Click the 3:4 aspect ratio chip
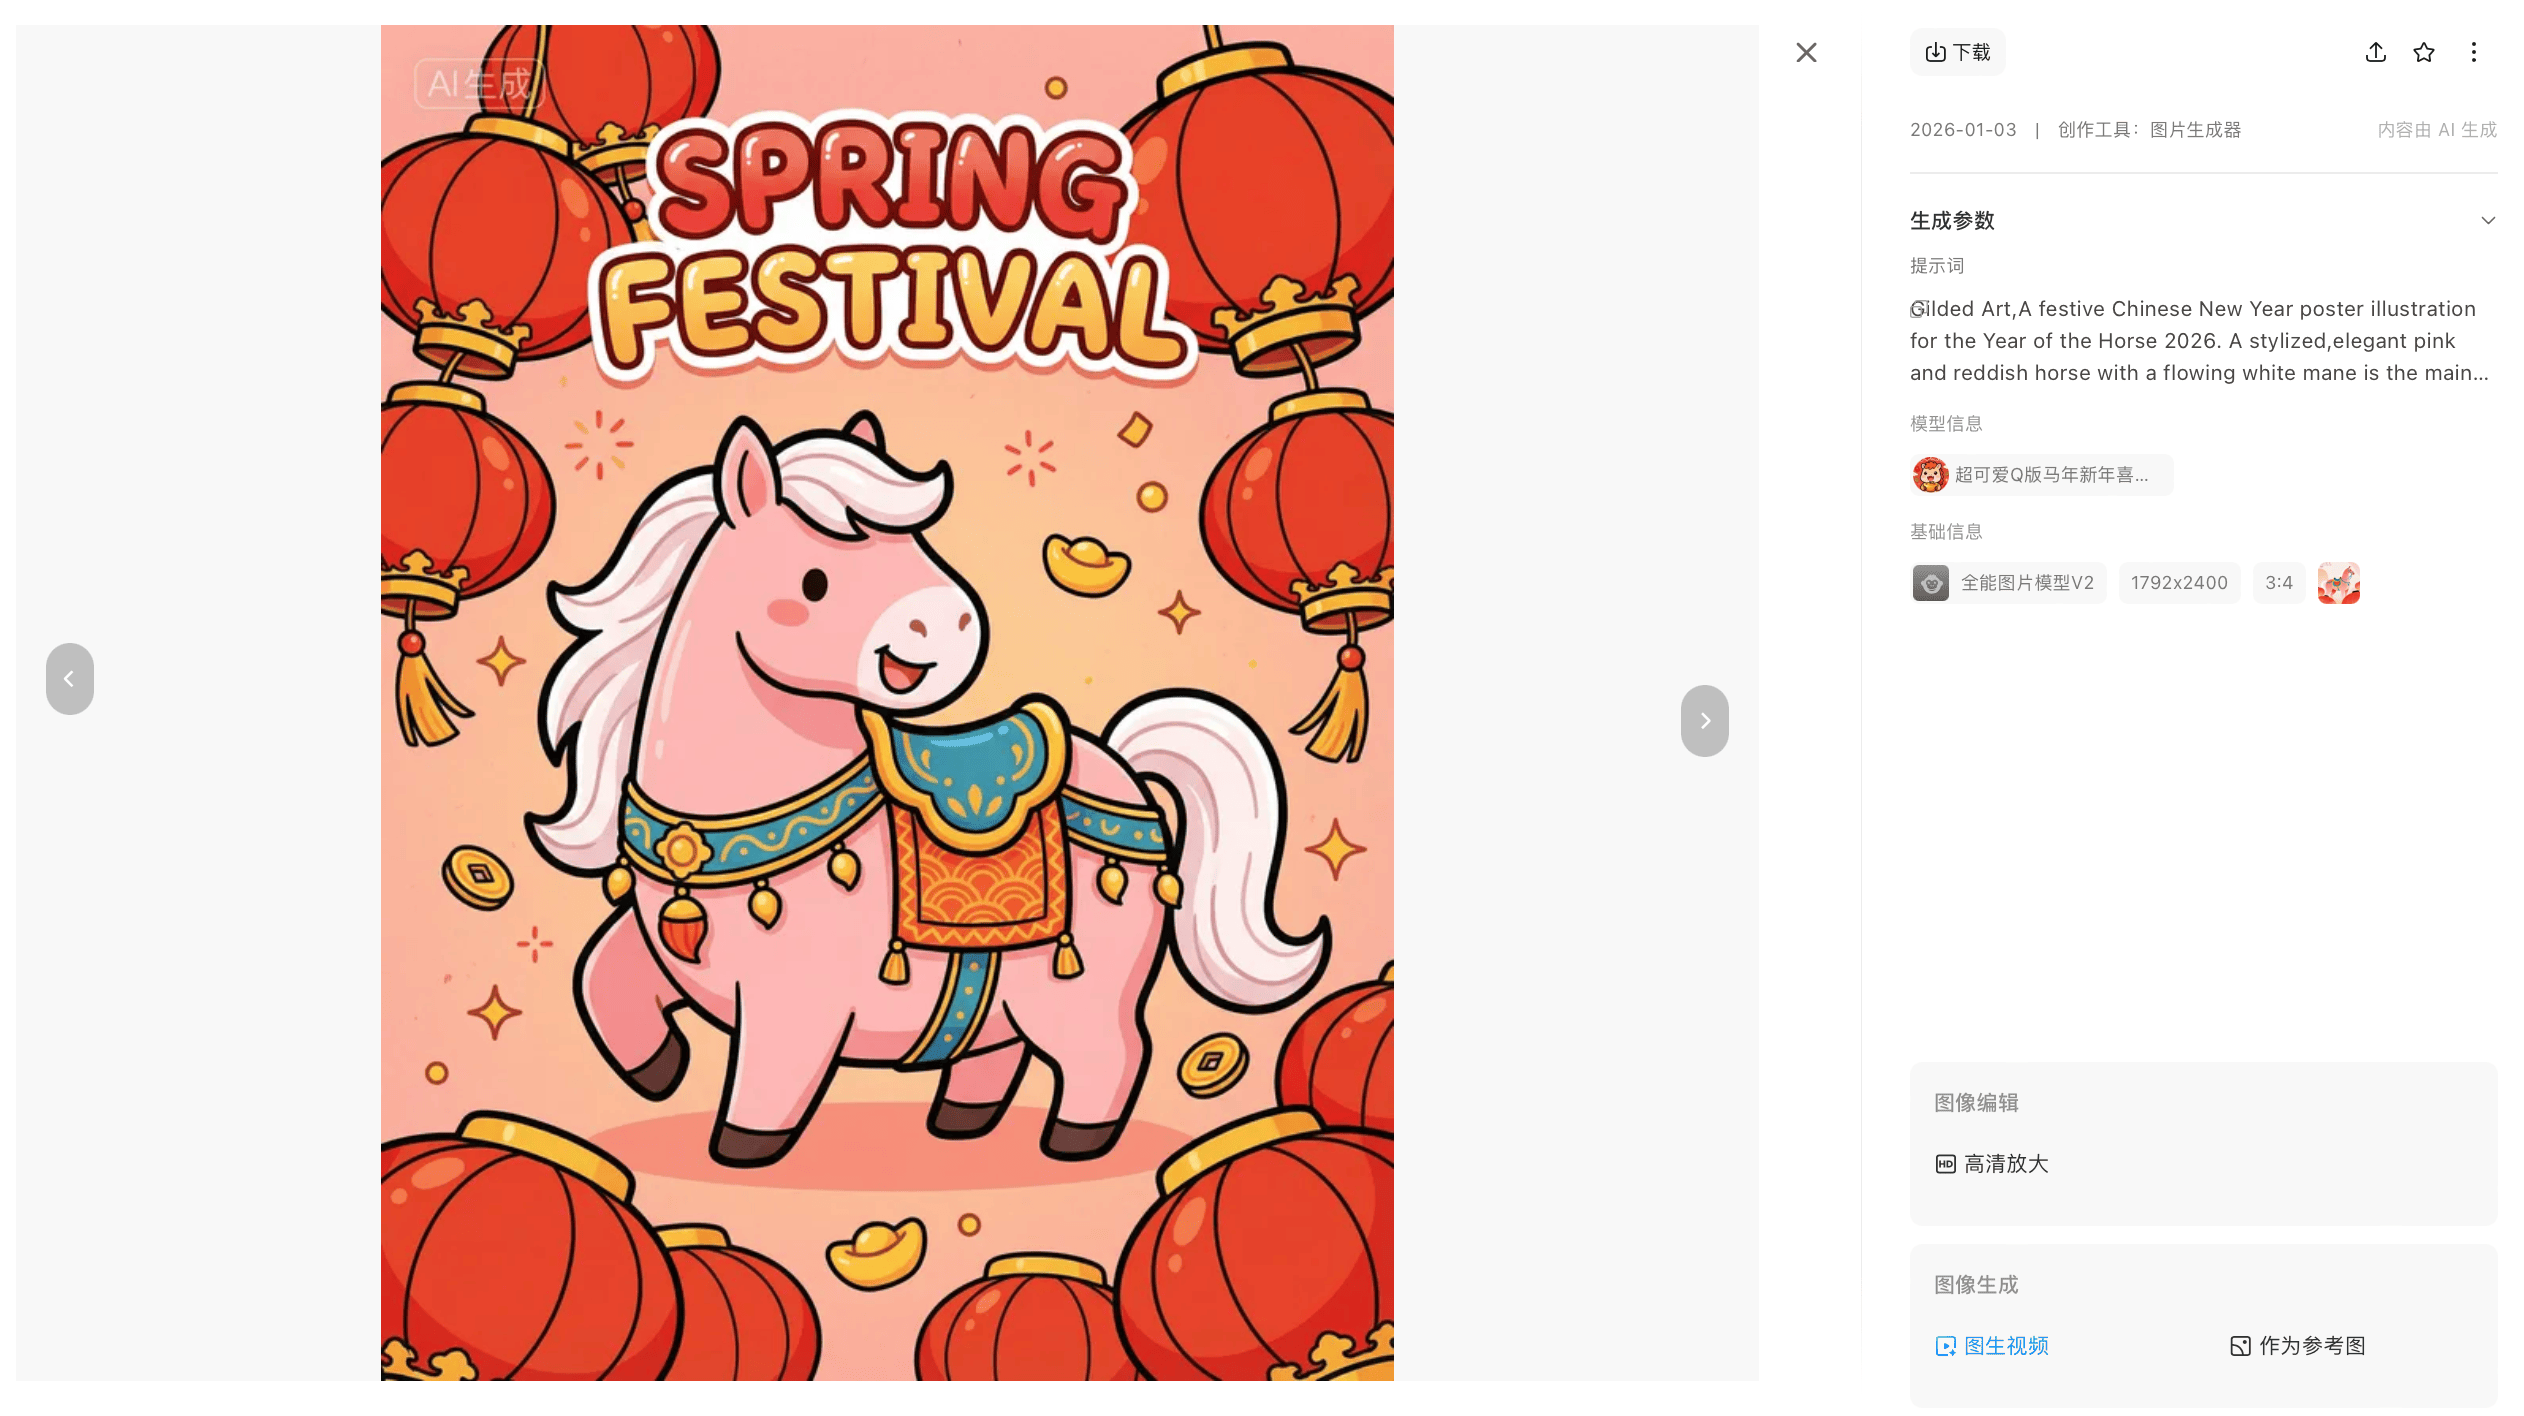 [2279, 583]
